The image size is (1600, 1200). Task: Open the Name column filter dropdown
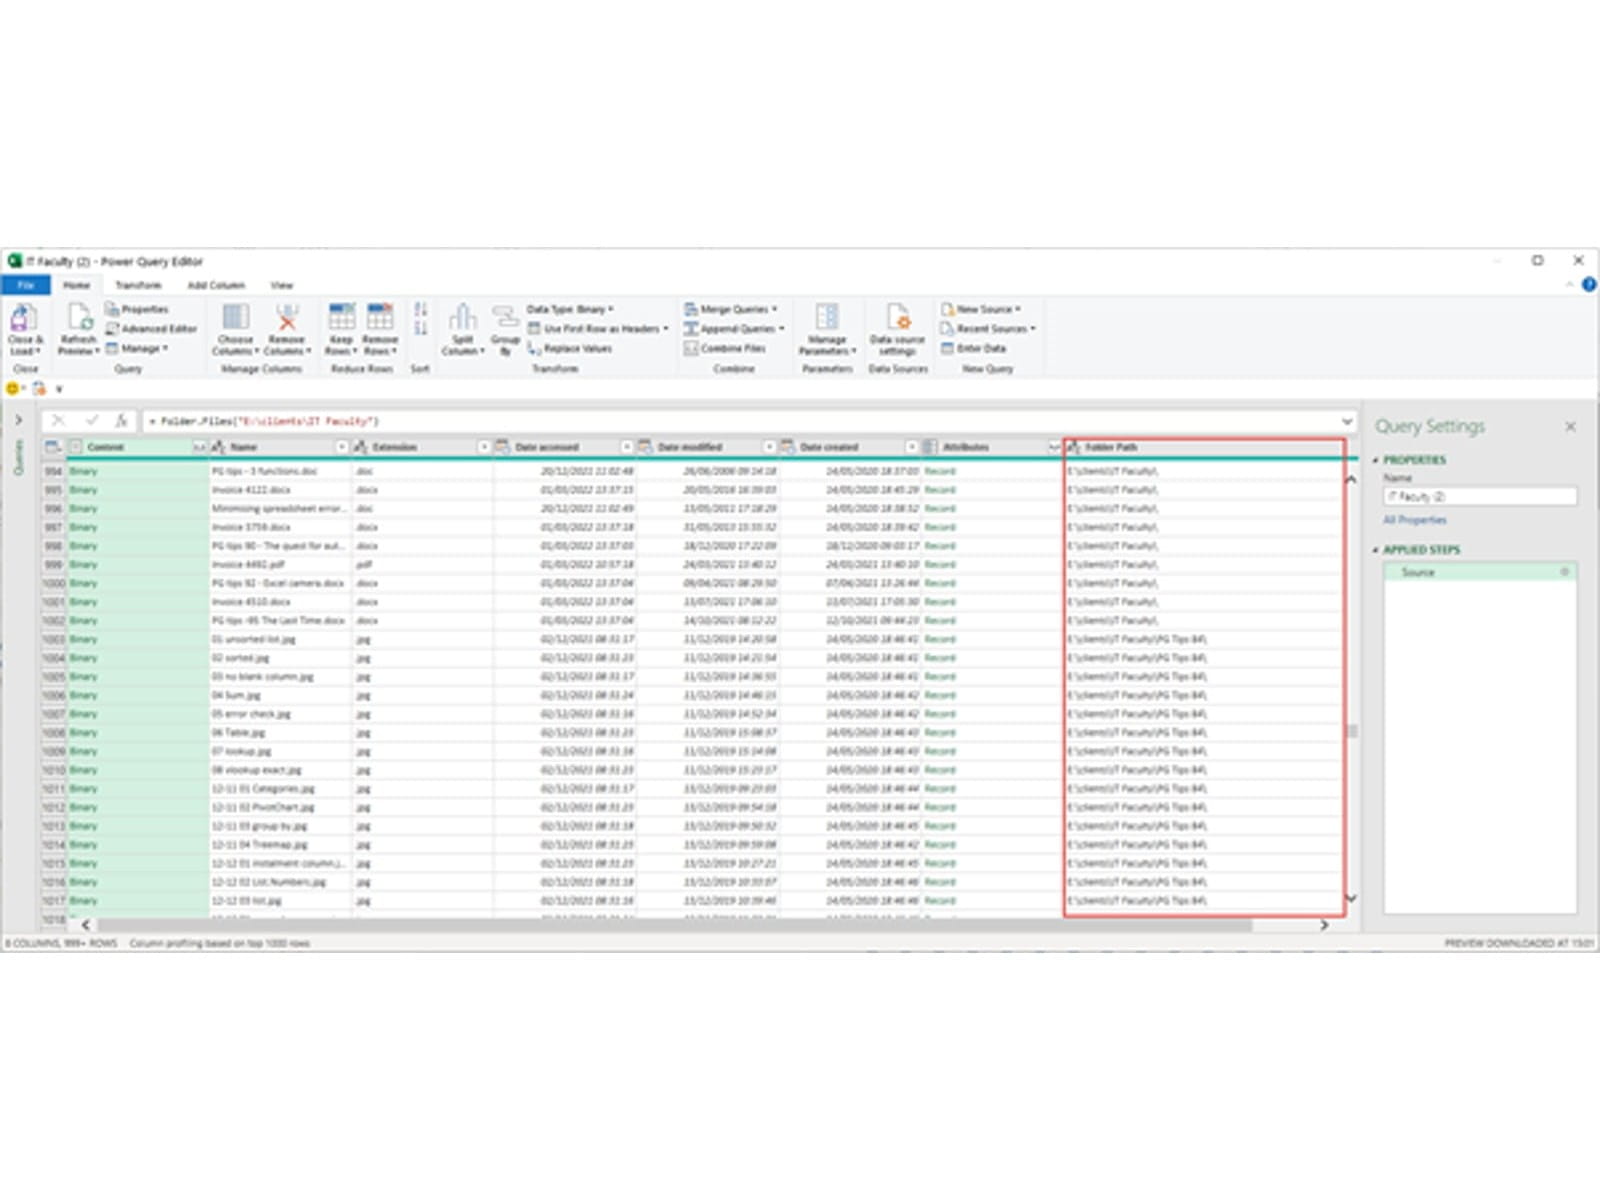342,447
